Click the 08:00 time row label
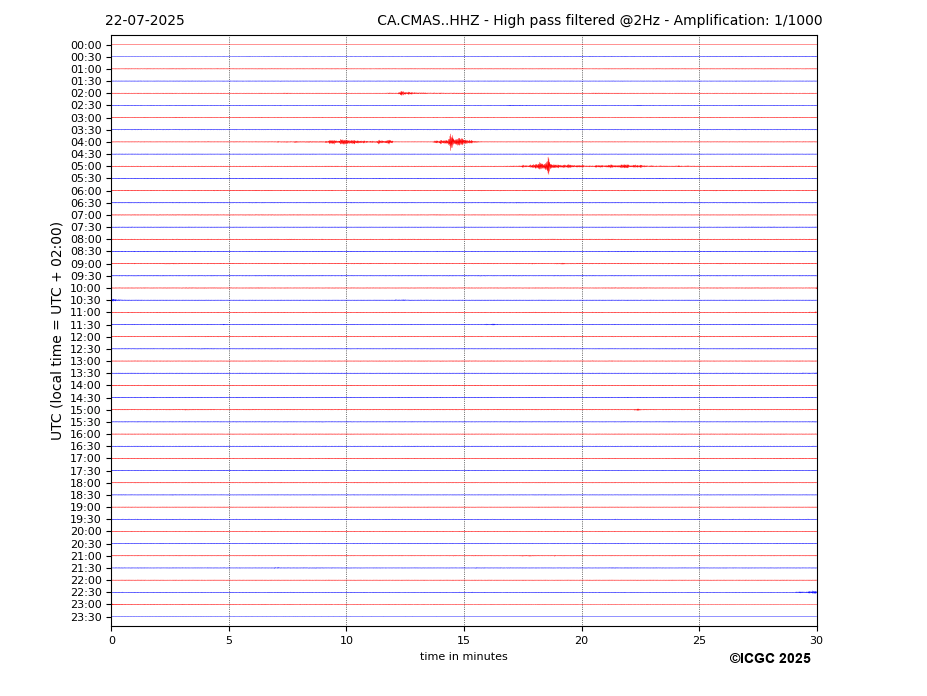 point(86,239)
